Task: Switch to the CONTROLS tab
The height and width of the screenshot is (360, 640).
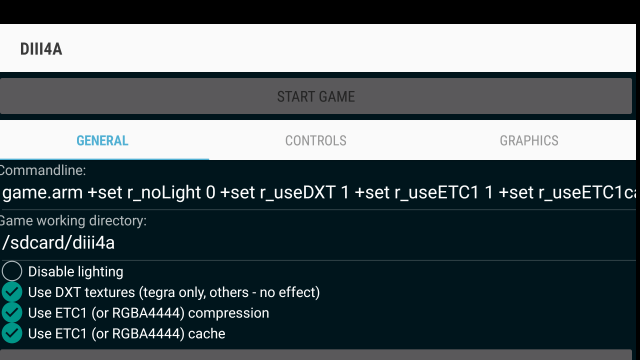Action: [316, 140]
